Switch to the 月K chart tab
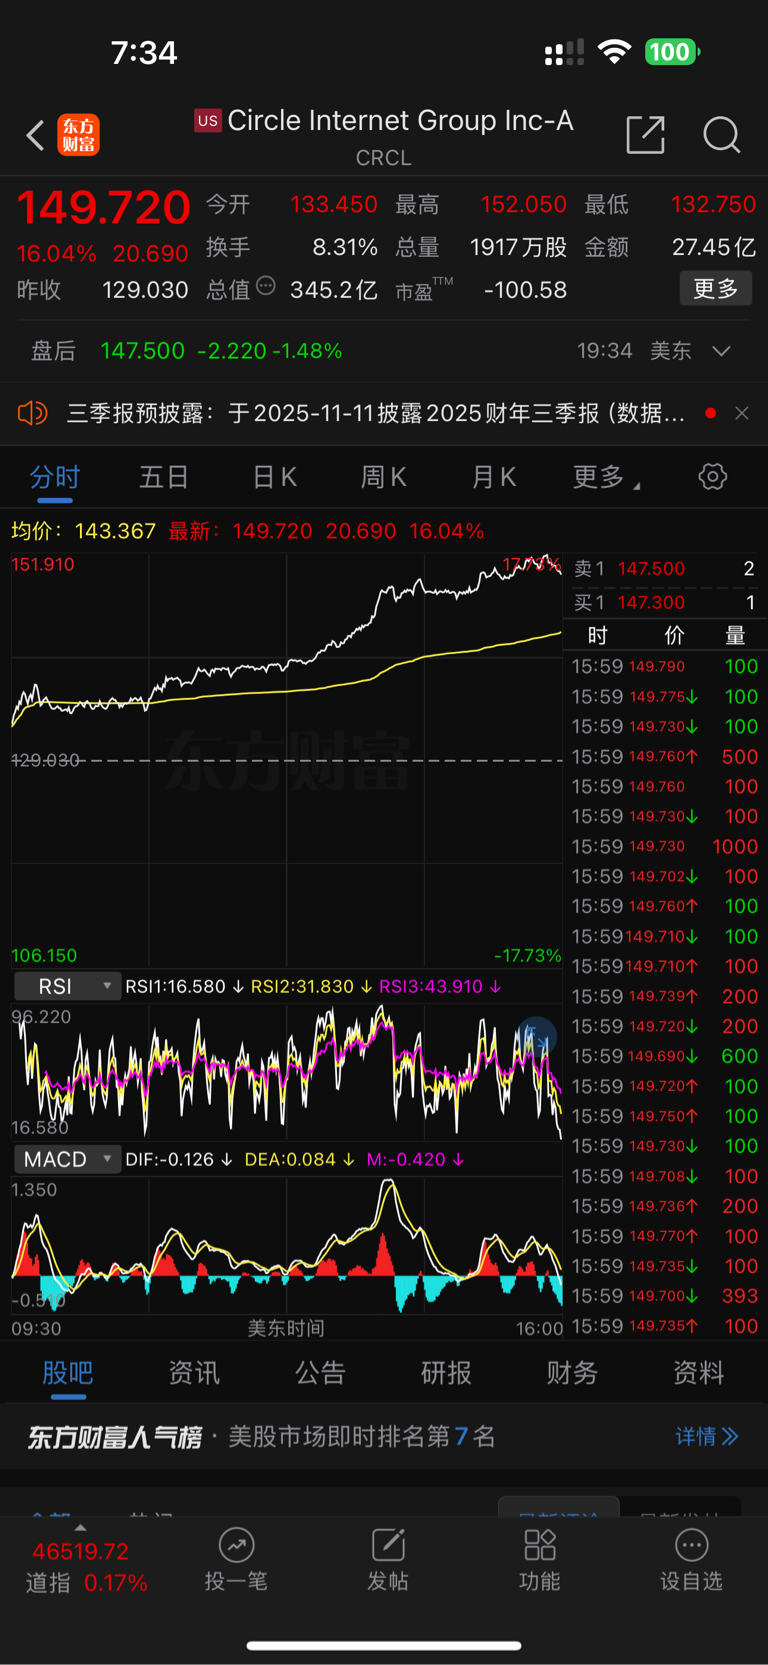Image resolution: width=768 pixels, height=1665 pixels. [493, 477]
